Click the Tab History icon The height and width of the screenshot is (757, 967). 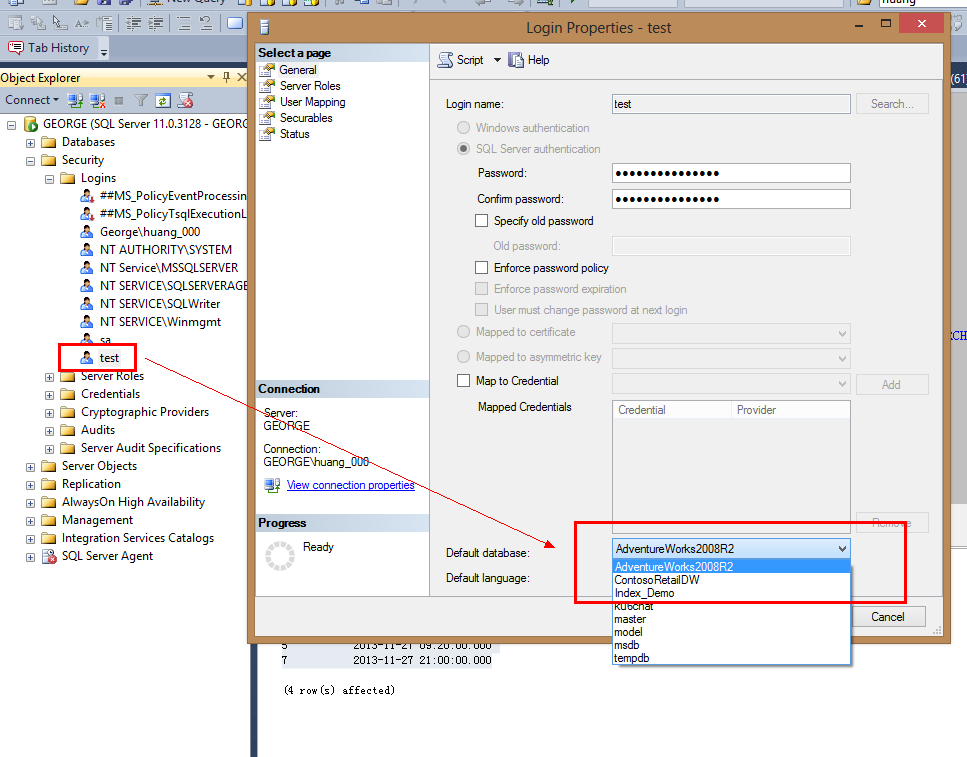(x=16, y=48)
